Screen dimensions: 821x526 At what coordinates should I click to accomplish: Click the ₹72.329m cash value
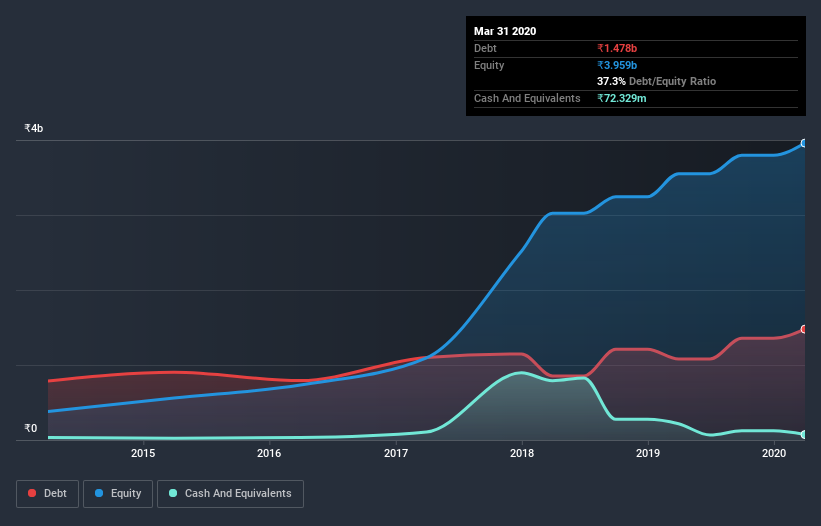tap(622, 98)
